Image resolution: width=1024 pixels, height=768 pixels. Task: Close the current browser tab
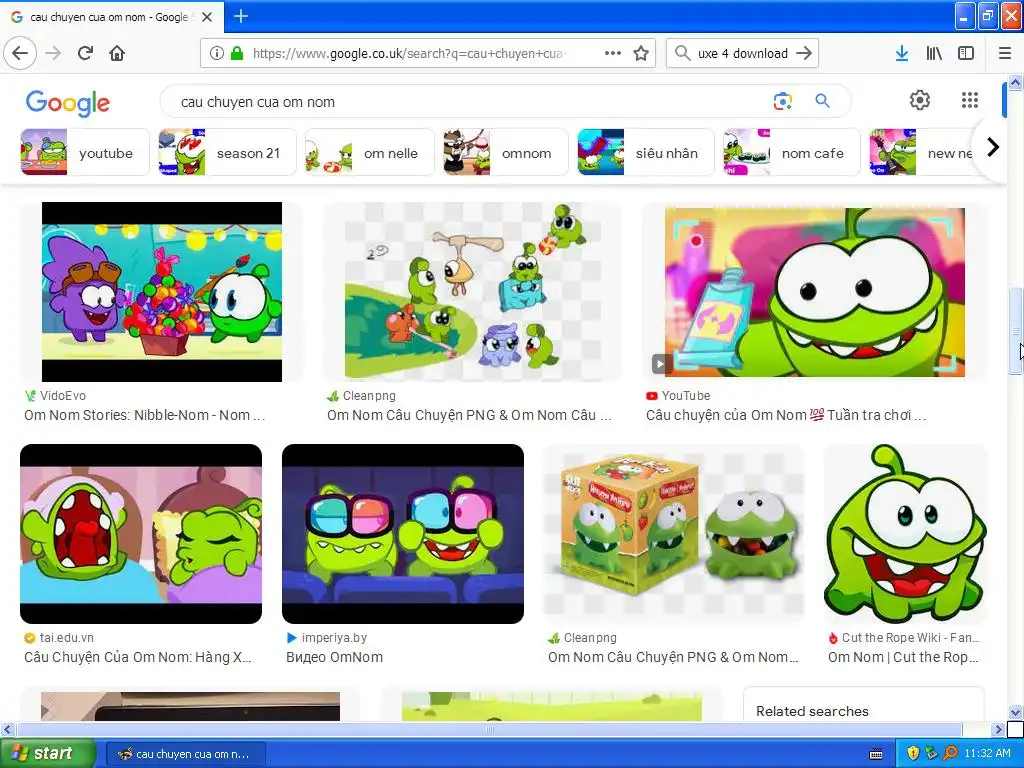(x=206, y=17)
